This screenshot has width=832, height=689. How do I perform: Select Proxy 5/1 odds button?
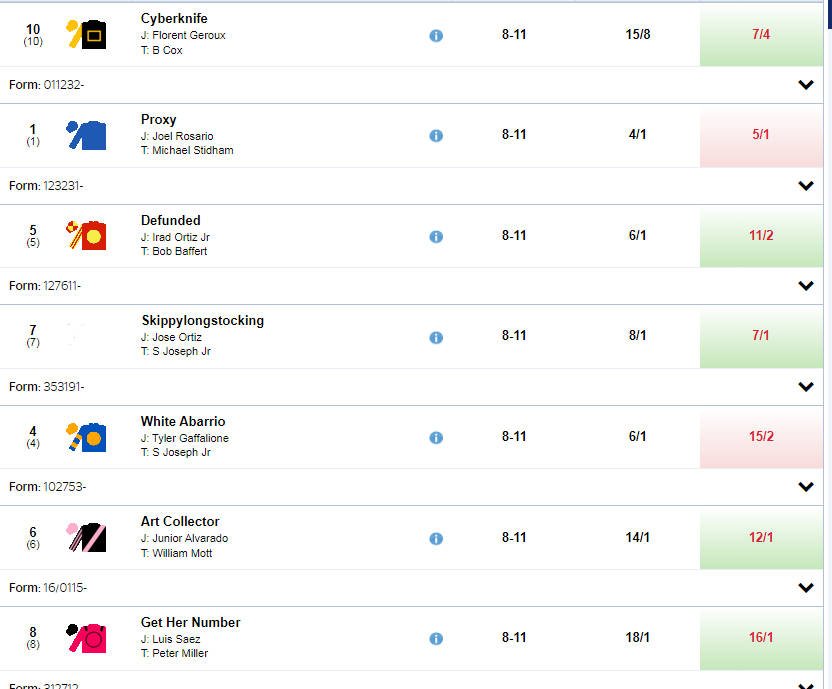pos(761,135)
